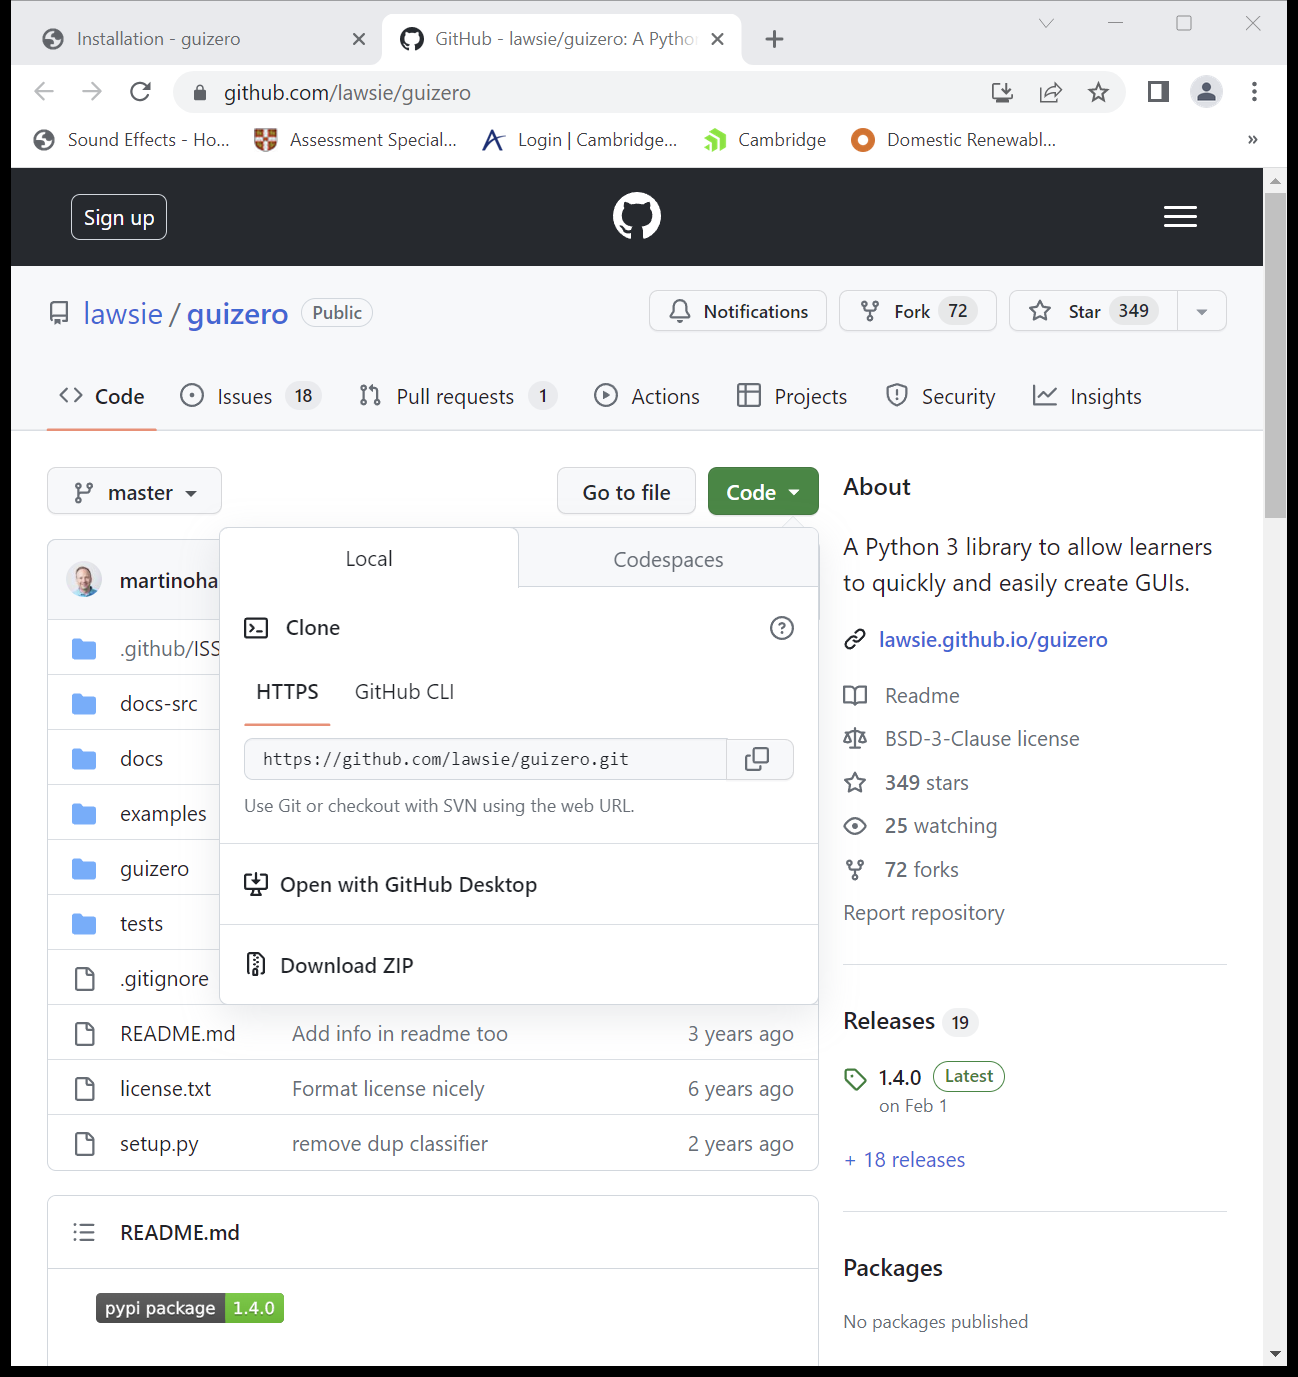This screenshot has width=1298, height=1377.
Task: Expand the Star button dropdown arrow
Action: [1201, 311]
